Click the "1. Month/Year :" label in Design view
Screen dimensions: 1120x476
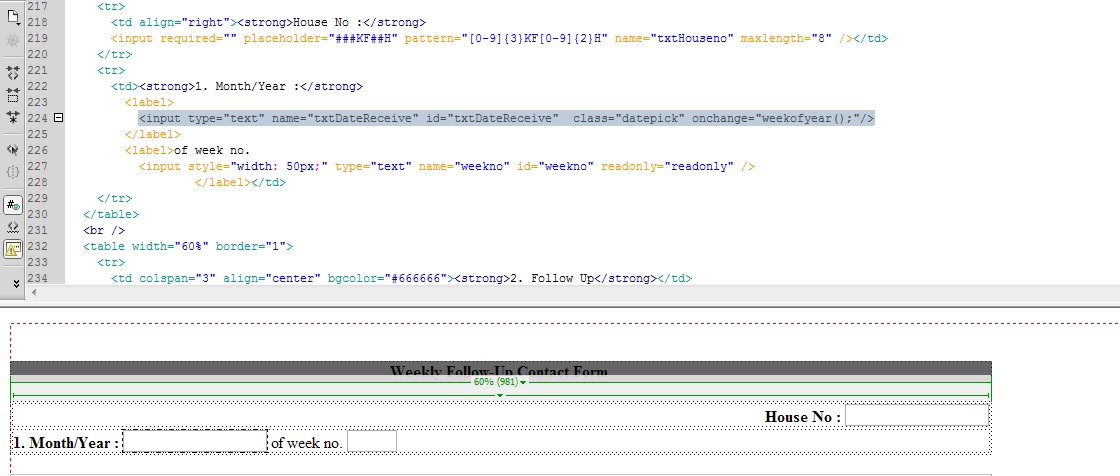[66, 443]
